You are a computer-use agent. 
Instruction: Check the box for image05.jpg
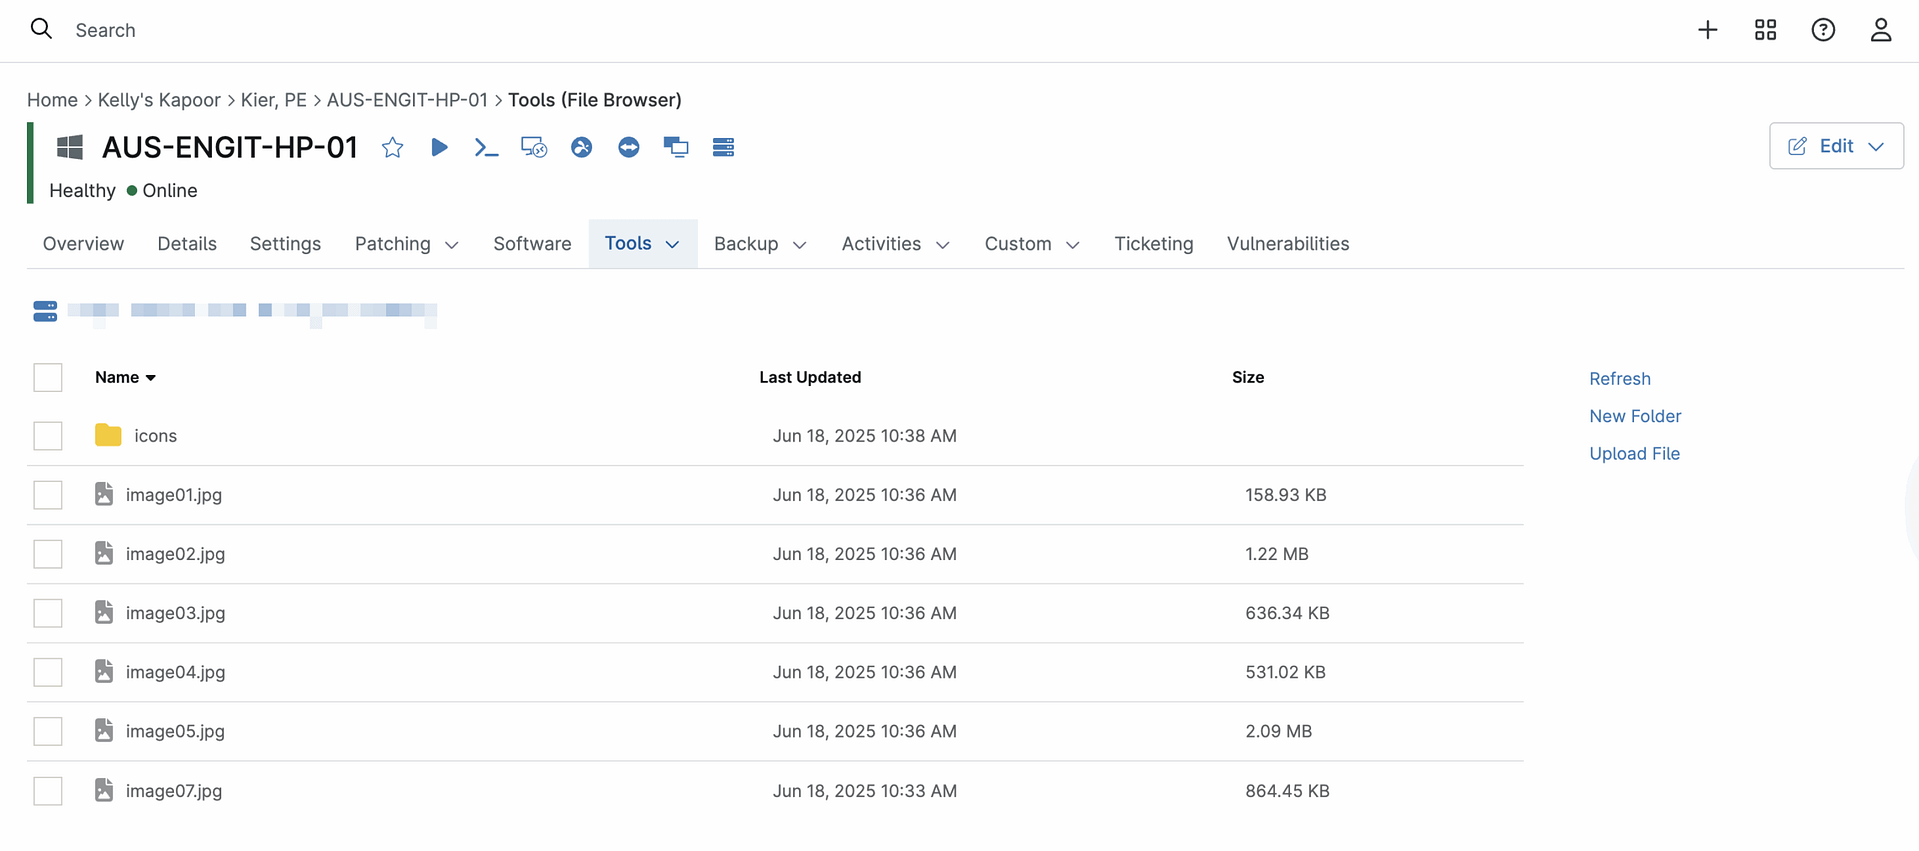[x=48, y=731]
